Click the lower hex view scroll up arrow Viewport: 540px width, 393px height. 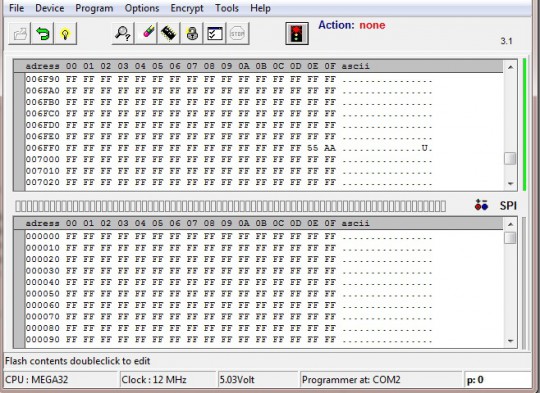coord(510,224)
